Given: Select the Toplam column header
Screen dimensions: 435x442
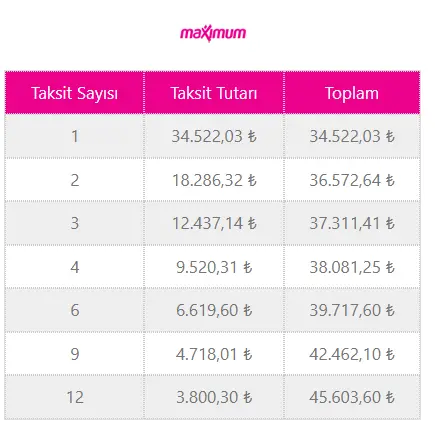Looking at the screenshot, I should pos(352,93).
